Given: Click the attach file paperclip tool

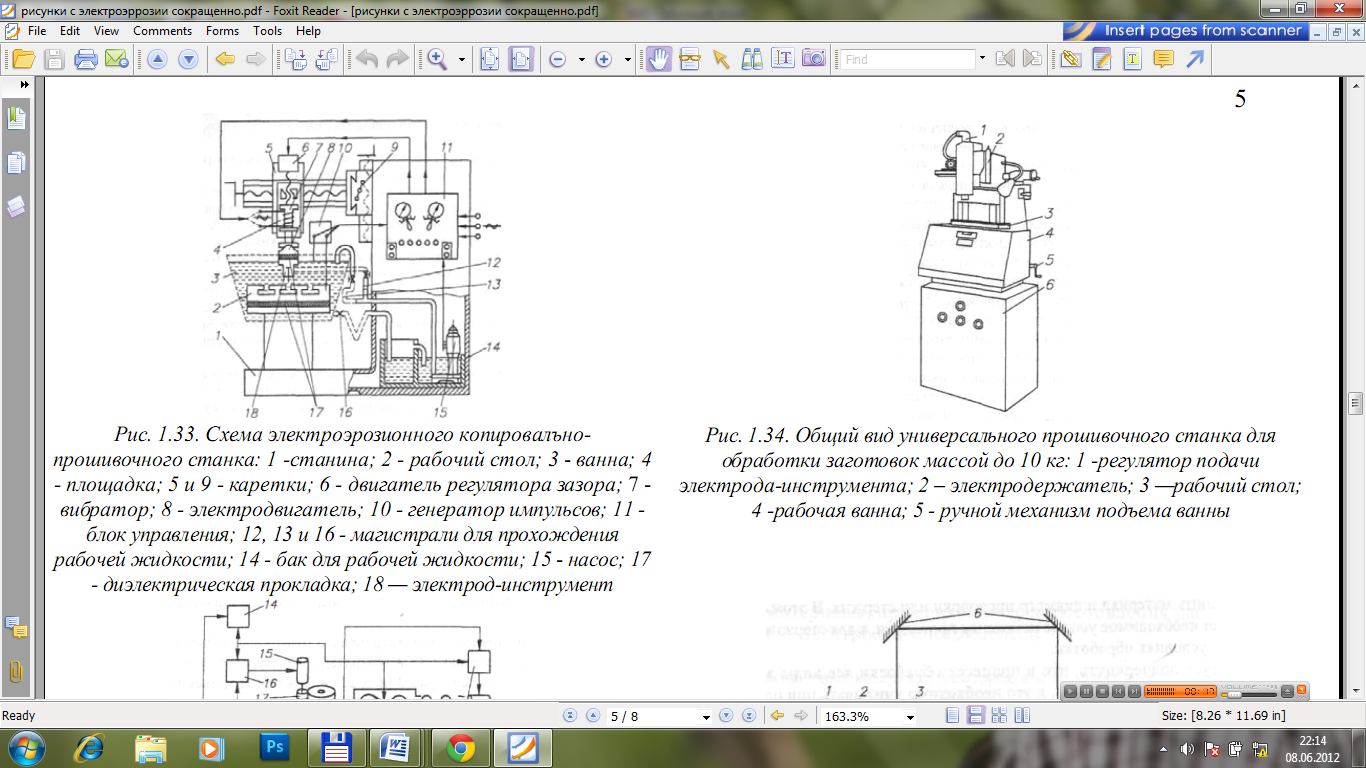Looking at the screenshot, I should tap(1071, 59).
